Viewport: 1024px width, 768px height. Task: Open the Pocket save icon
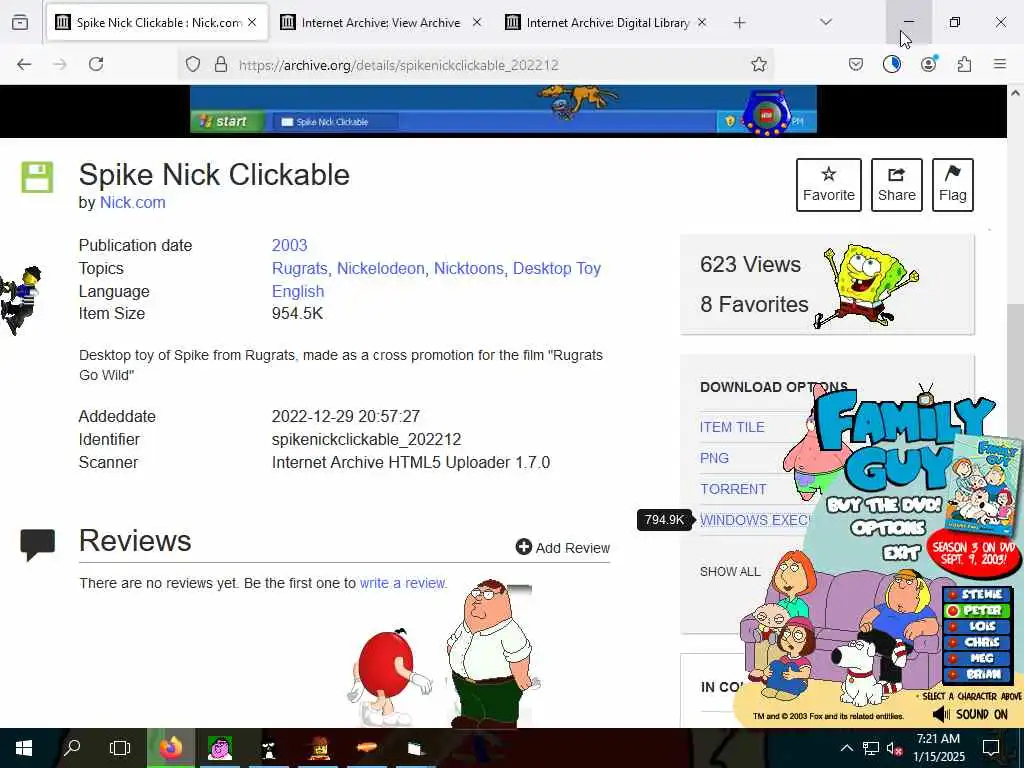856,64
